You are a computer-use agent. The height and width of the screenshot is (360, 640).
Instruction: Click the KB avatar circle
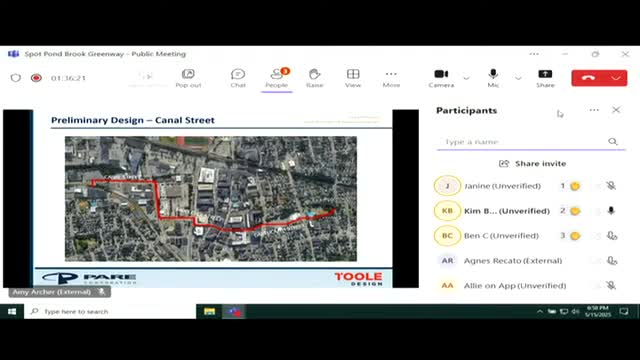447,211
